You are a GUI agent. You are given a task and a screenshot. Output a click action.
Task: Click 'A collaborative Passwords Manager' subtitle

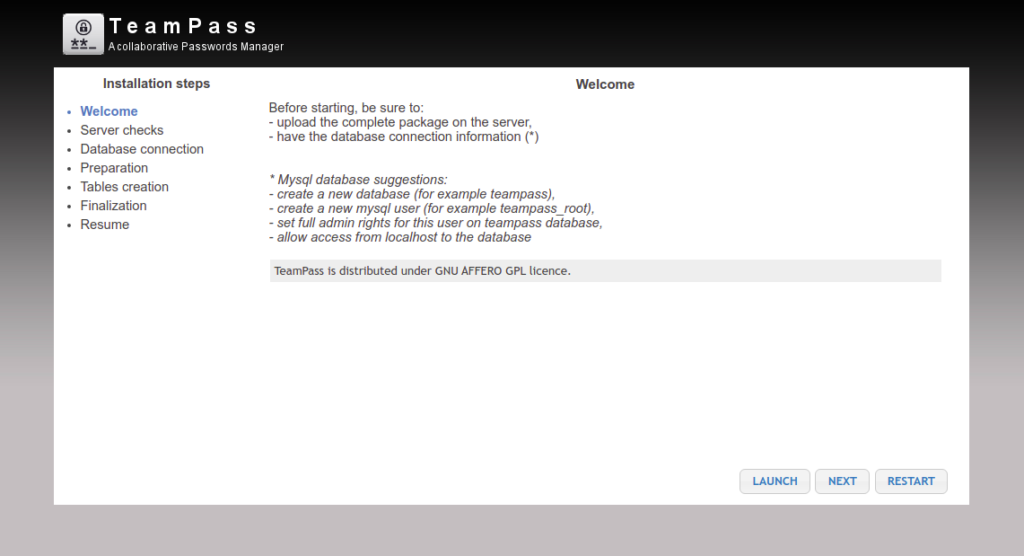click(x=196, y=47)
